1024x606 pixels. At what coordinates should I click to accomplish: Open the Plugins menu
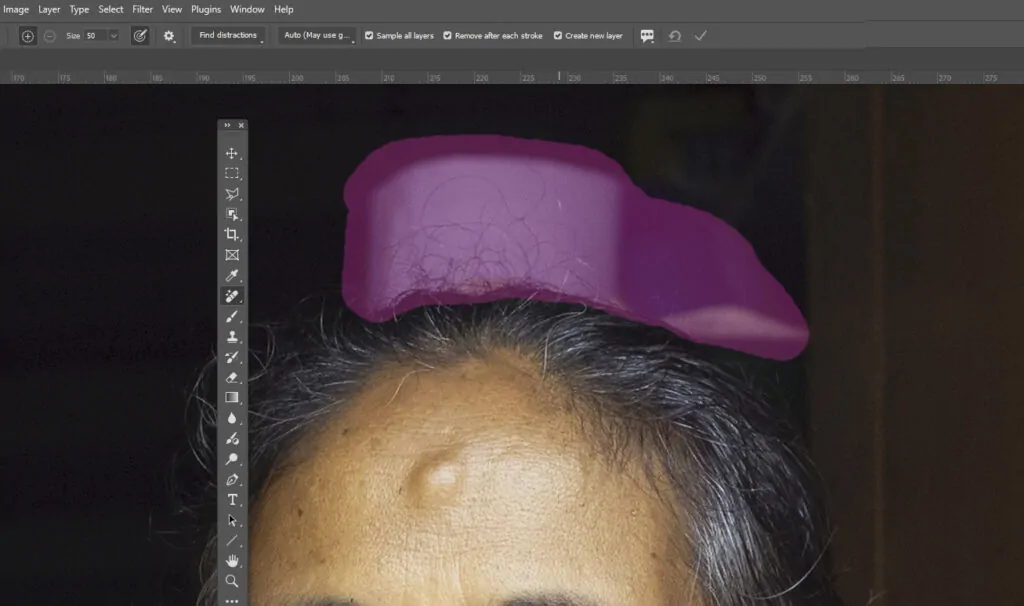[206, 9]
